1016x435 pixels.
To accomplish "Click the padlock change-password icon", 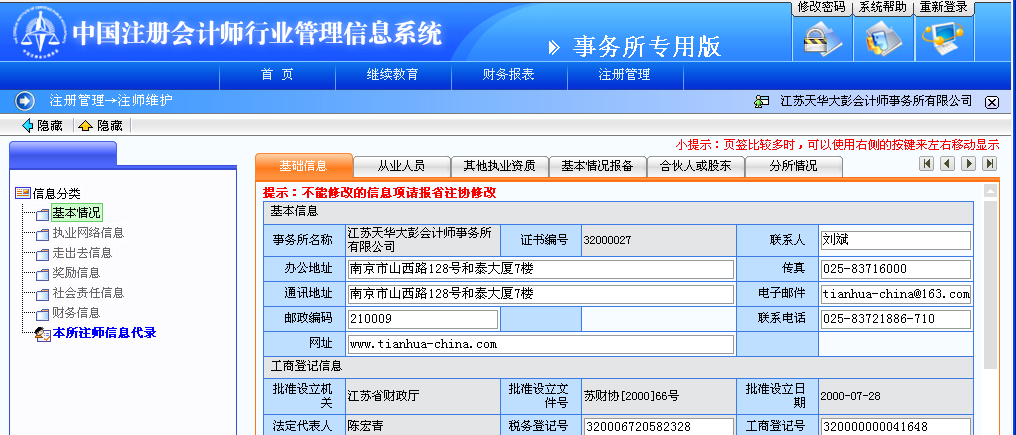I will (822, 39).
